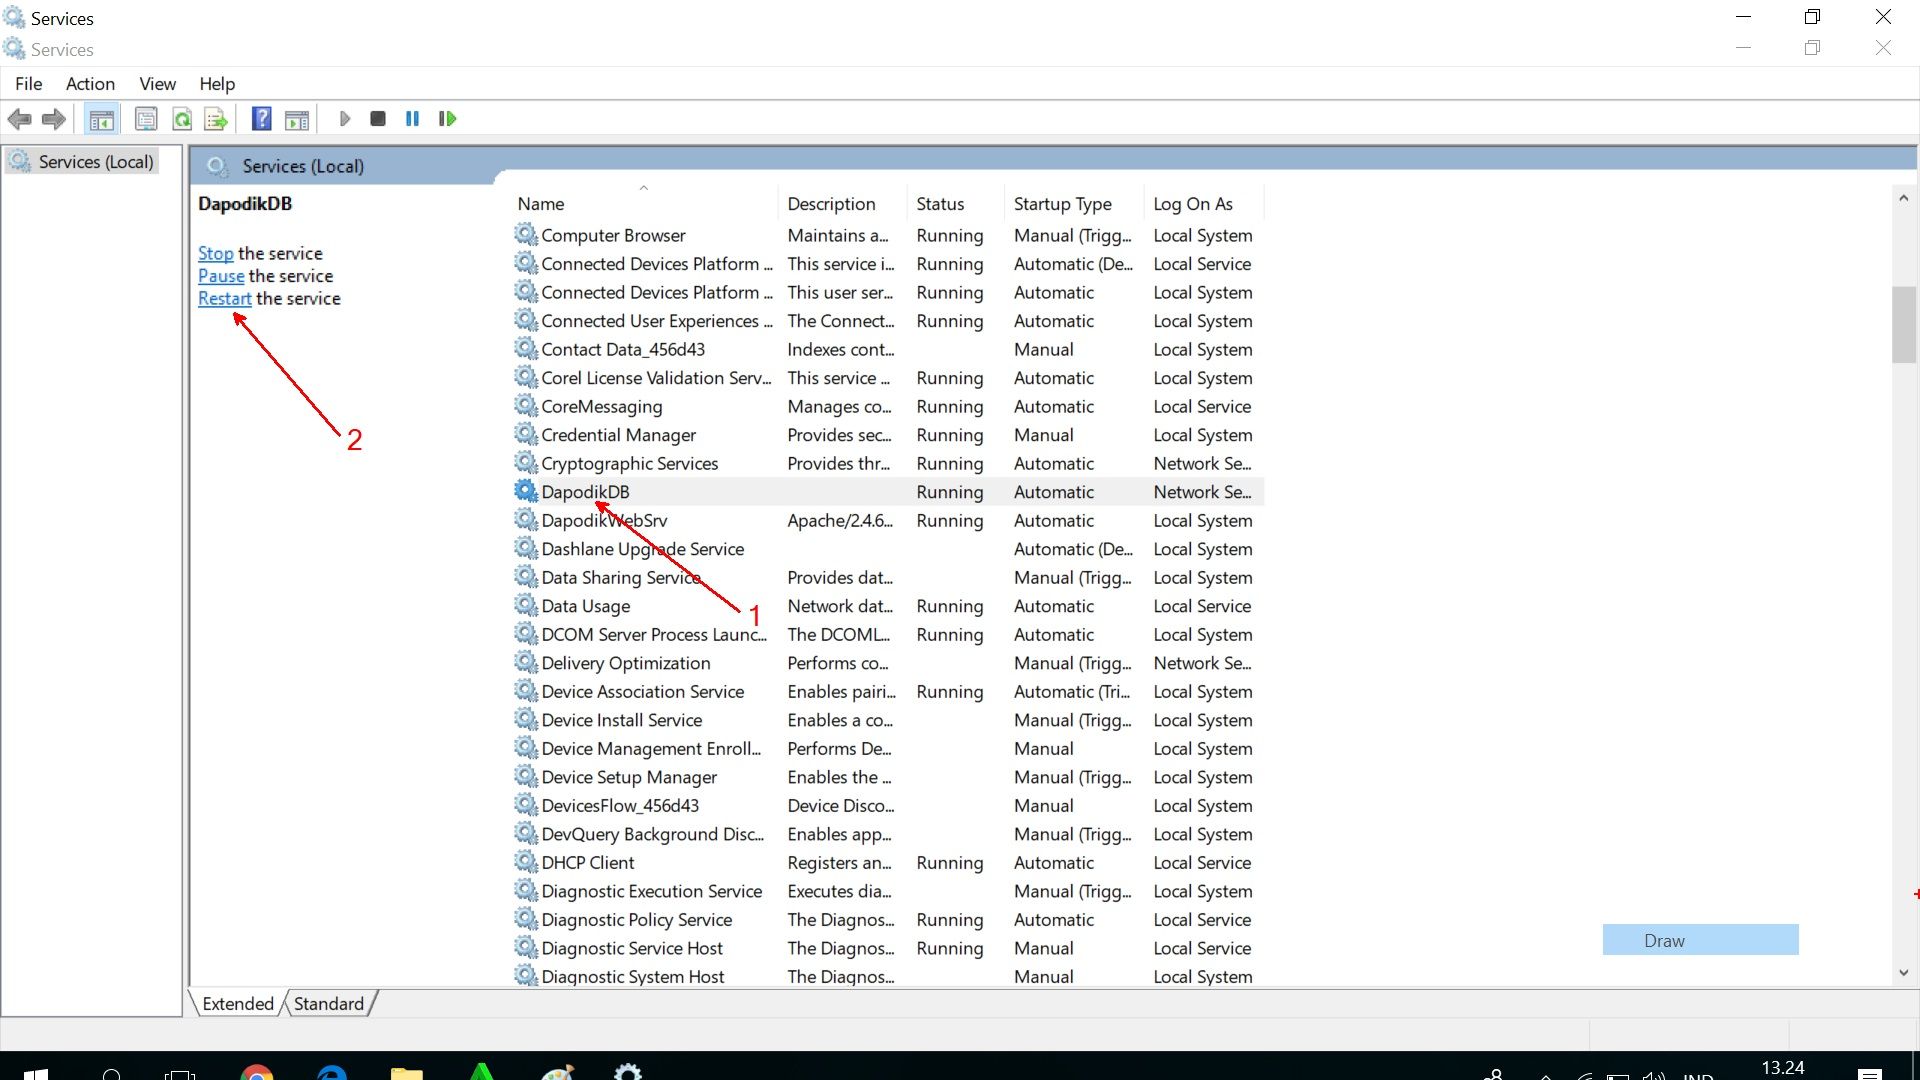Open the Action menu
The image size is (1920, 1080).
coord(90,84)
